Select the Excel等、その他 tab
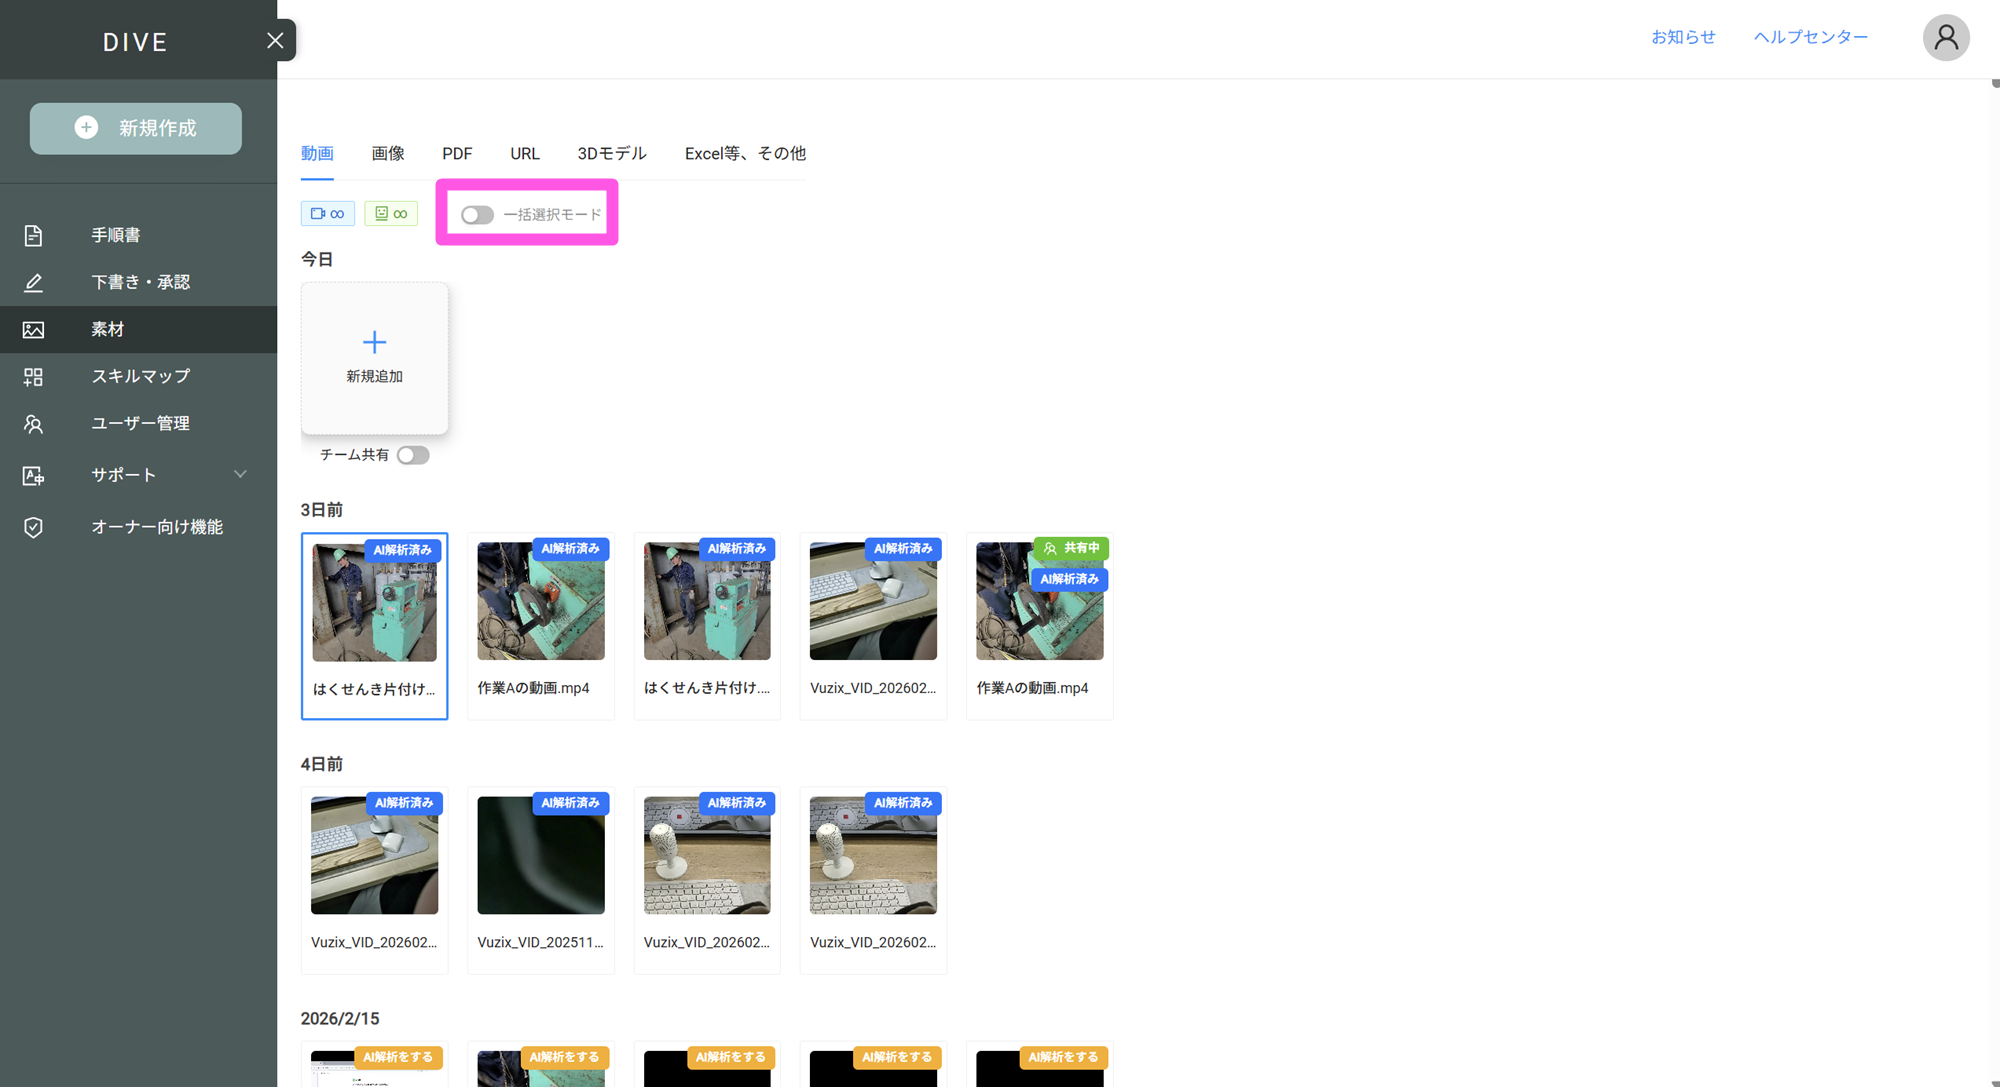The width and height of the screenshot is (2000, 1087). (744, 153)
